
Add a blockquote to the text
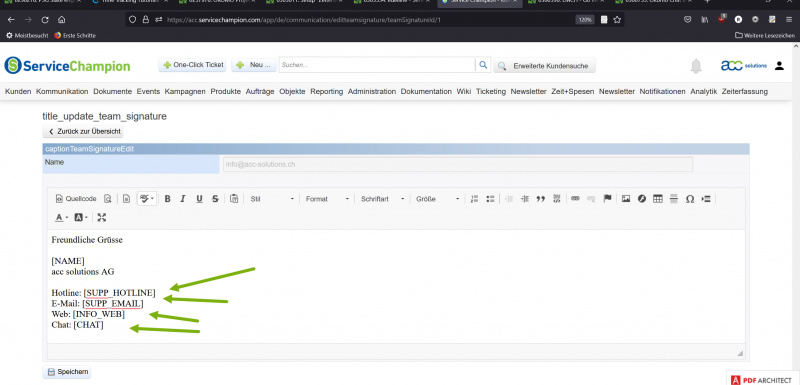point(541,199)
